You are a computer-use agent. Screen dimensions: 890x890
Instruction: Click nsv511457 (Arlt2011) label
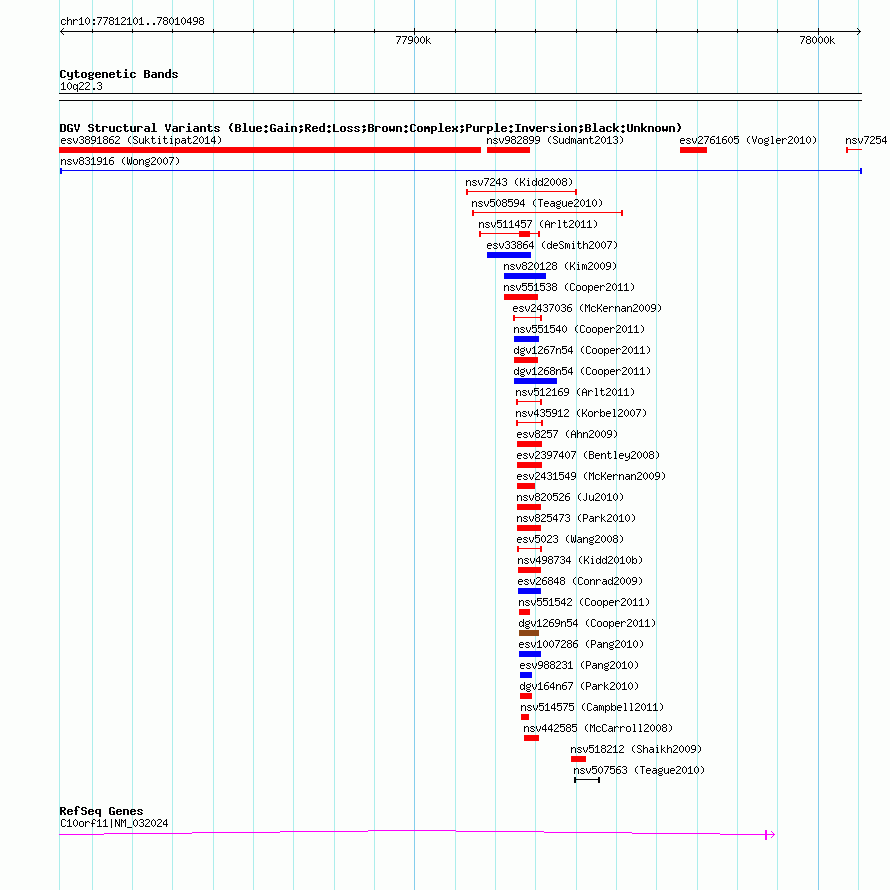pyautogui.click(x=538, y=224)
